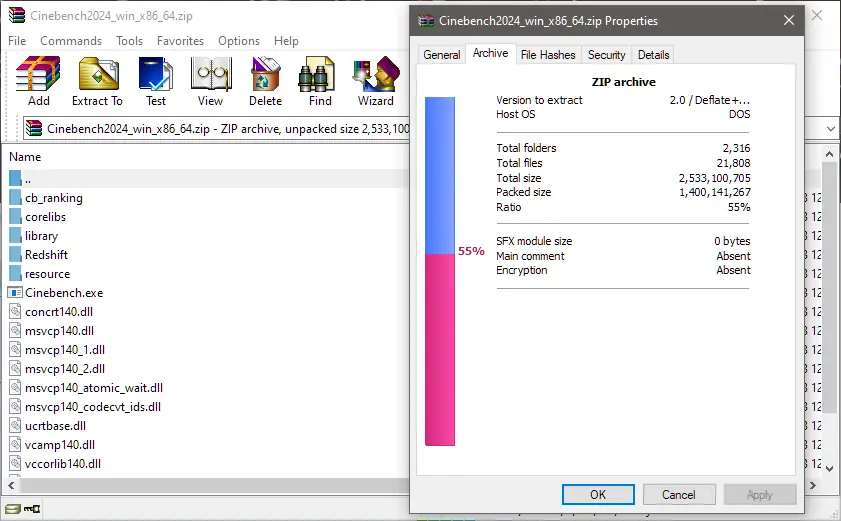Click the pink portion of ratio bar
Screen dimensions: 841x521
(x=440, y=350)
